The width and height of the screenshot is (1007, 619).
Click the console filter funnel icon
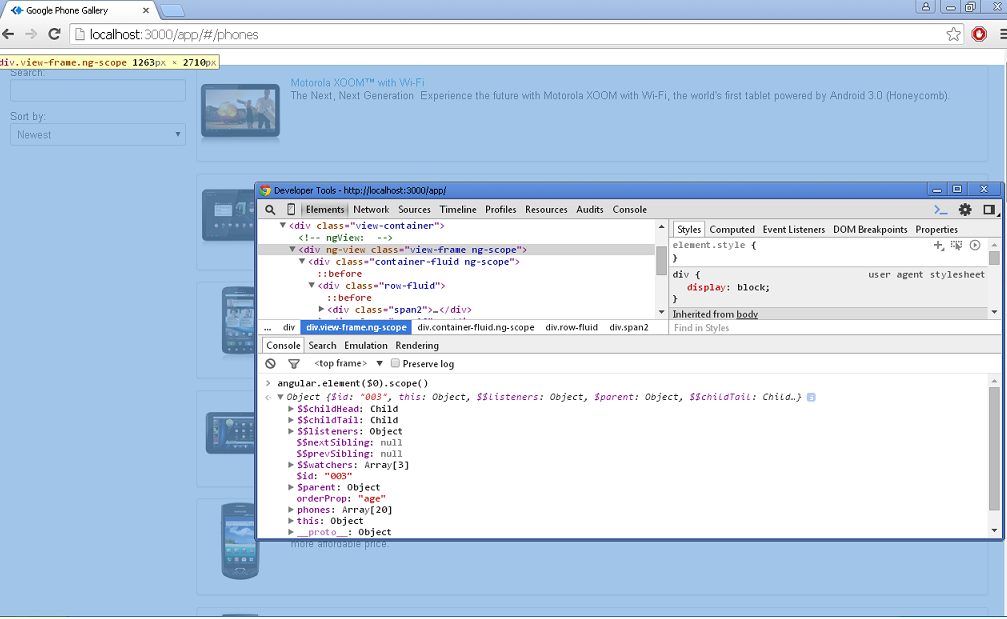pyautogui.click(x=293, y=363)
